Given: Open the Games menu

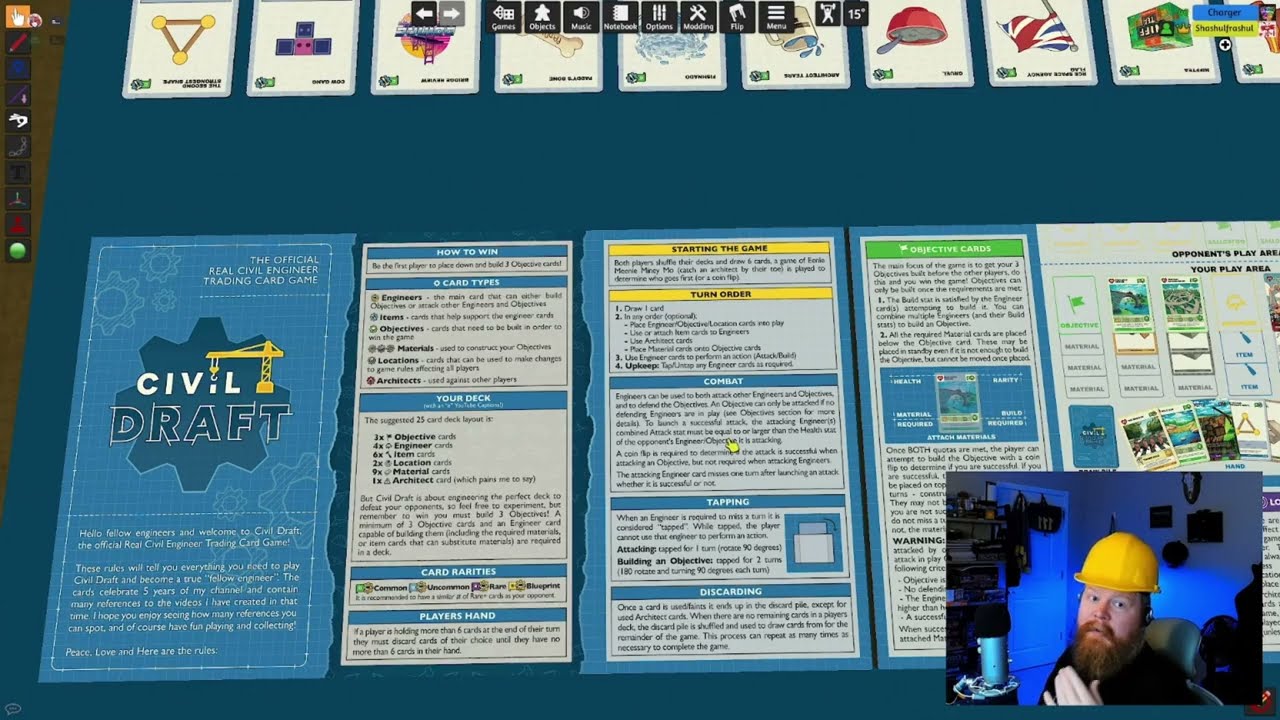Looking at the screenshot, I should point(504,16).
